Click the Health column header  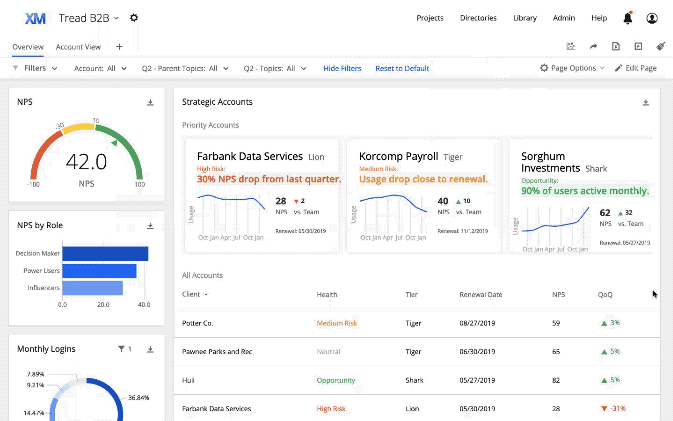pos(327,294)
